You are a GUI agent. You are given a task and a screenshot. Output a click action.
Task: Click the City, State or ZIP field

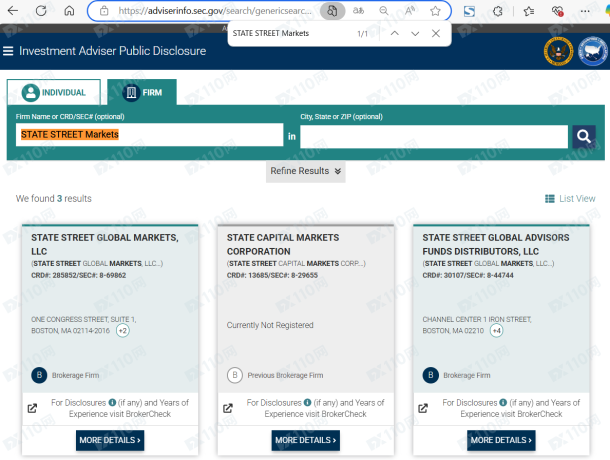[x=434, y=136]
